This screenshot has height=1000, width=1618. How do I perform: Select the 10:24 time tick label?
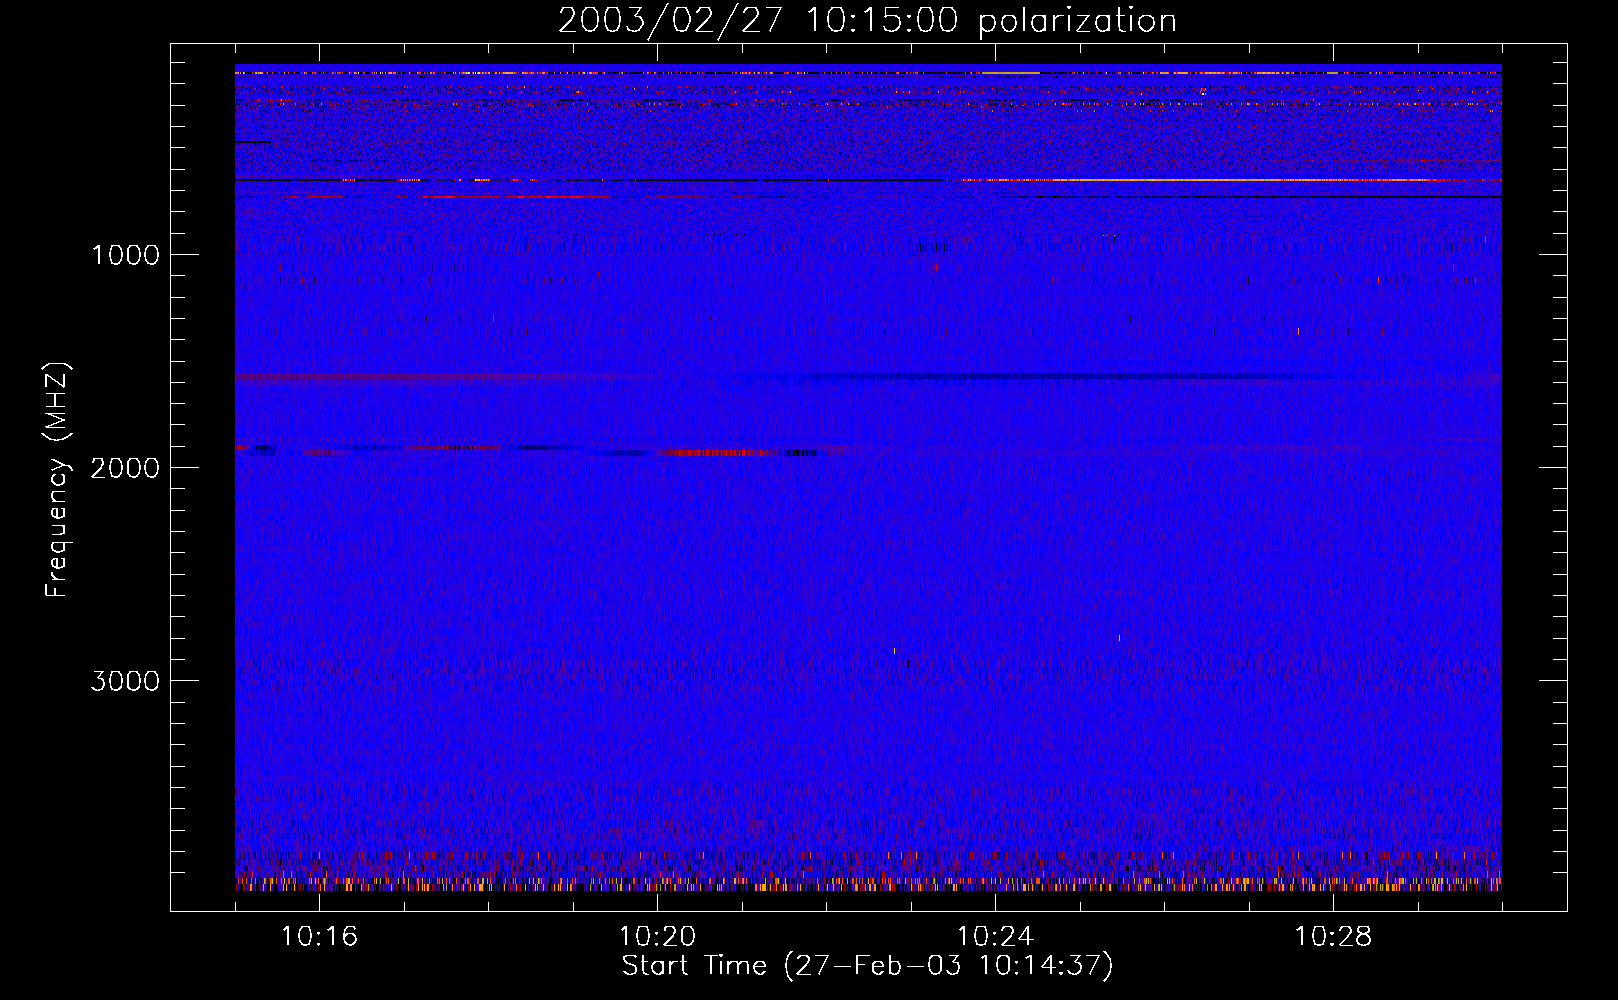(995, 937)
